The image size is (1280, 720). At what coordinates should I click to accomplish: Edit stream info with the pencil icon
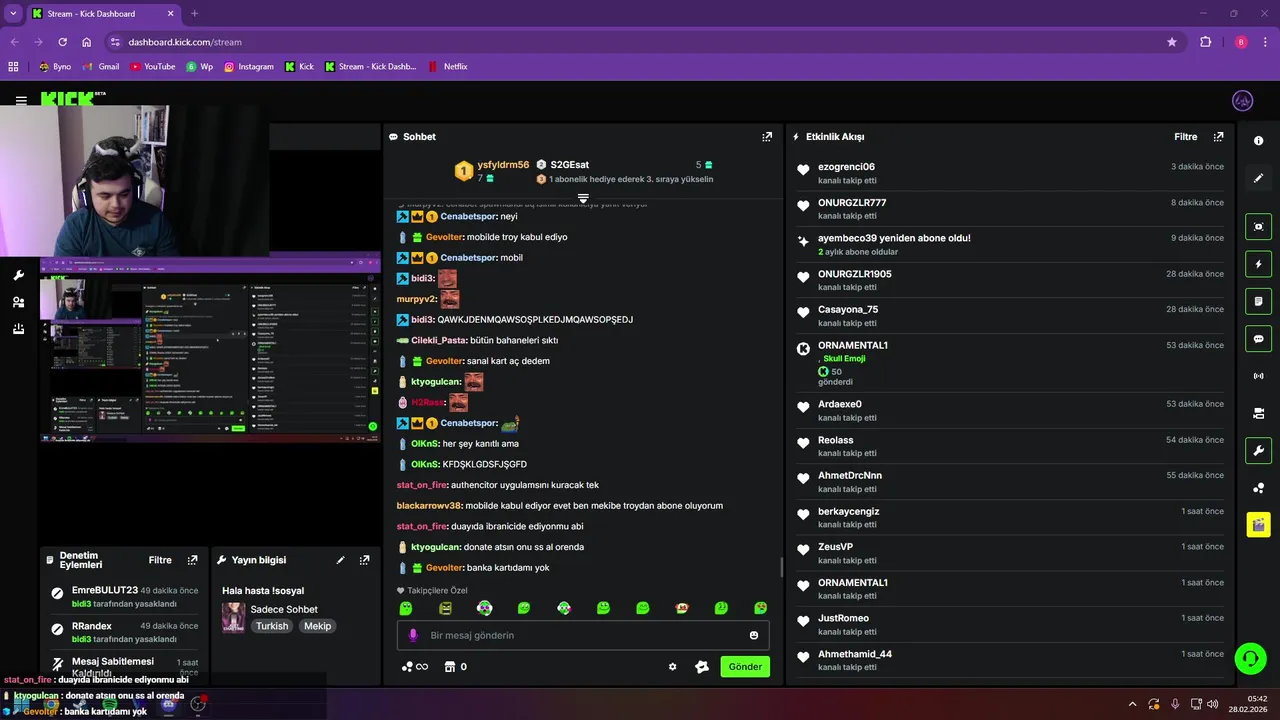point(340,560)
